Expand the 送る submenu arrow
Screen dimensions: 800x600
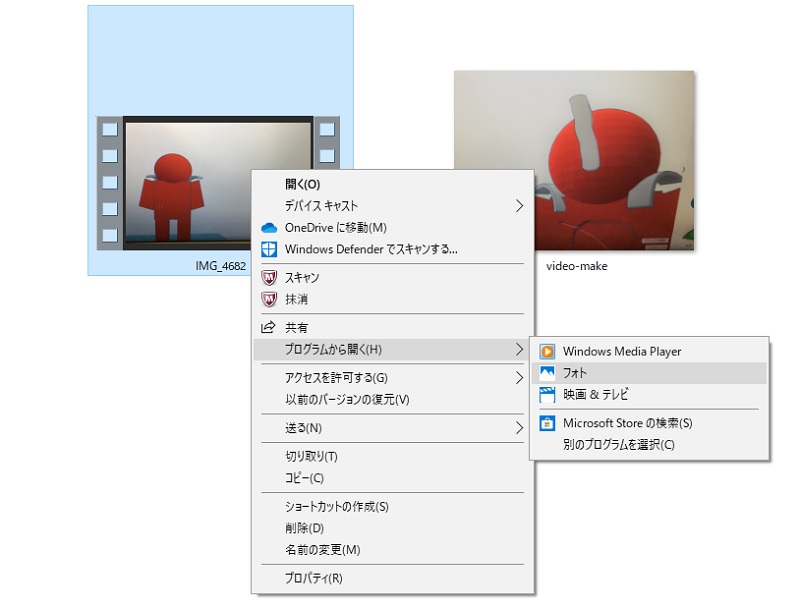point(519,428)
